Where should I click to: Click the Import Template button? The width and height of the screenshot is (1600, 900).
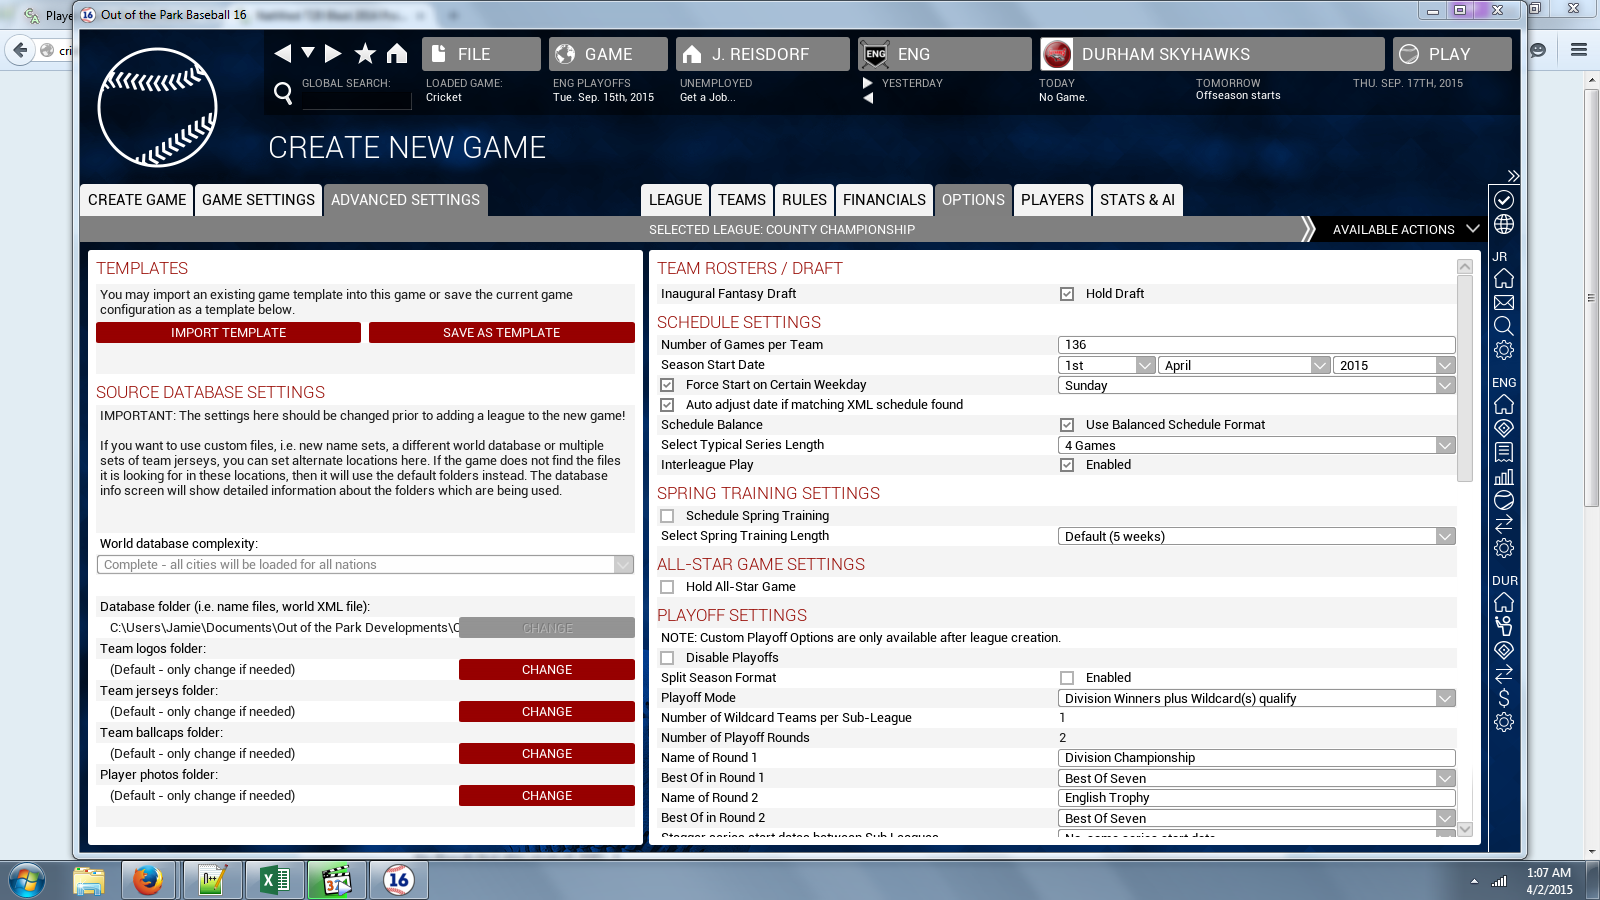point(228,333)
